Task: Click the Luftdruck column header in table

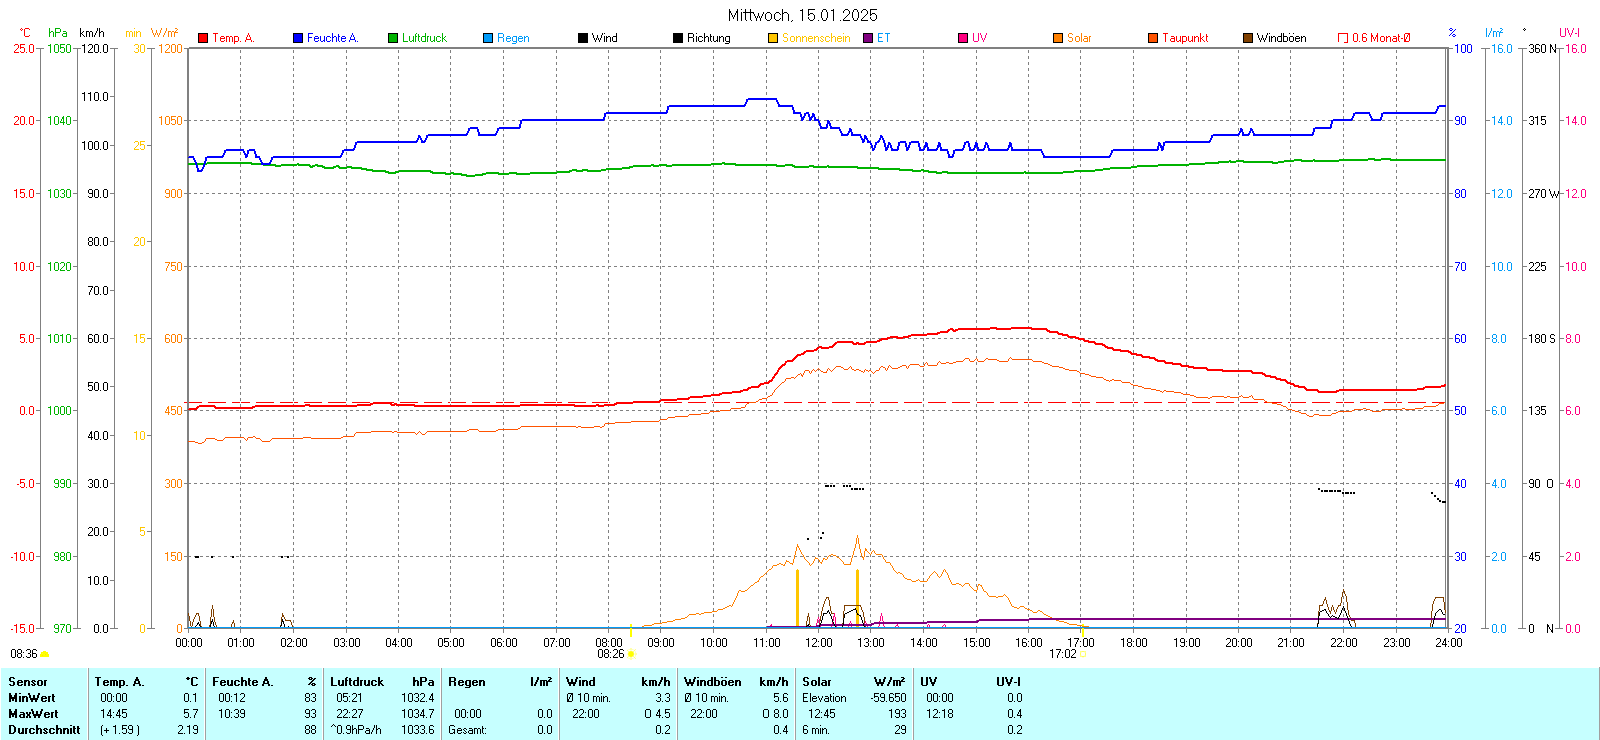Action: point(357,682)
